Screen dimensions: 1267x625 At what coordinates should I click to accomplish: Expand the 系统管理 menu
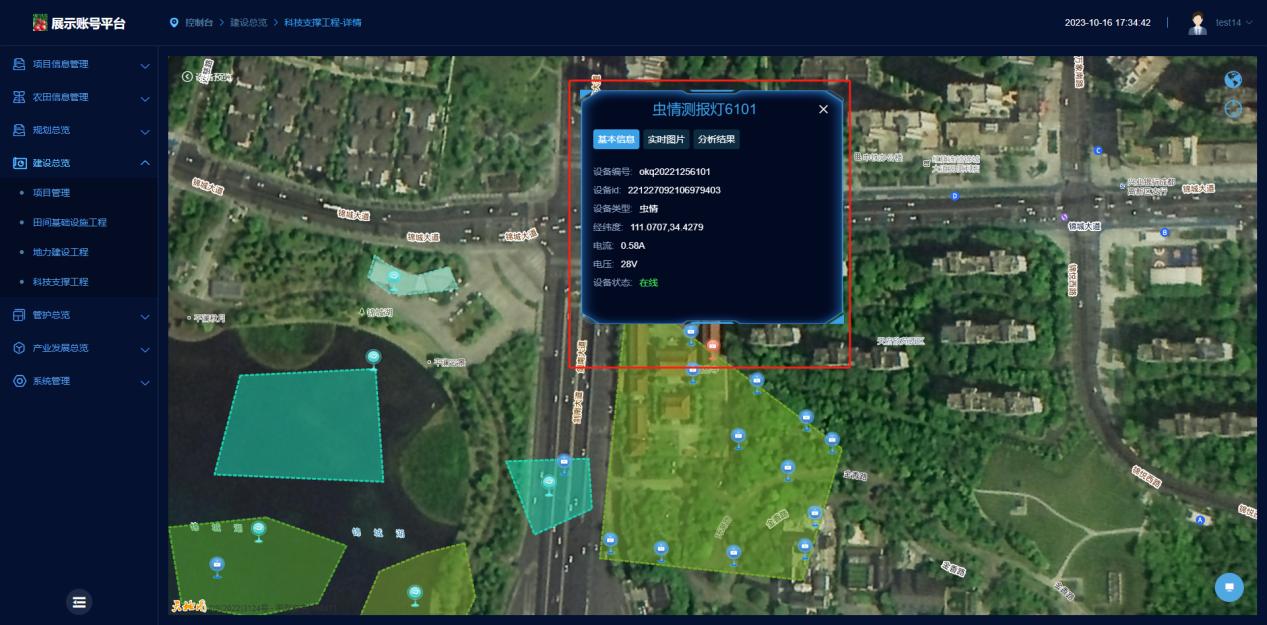point(78,381)
